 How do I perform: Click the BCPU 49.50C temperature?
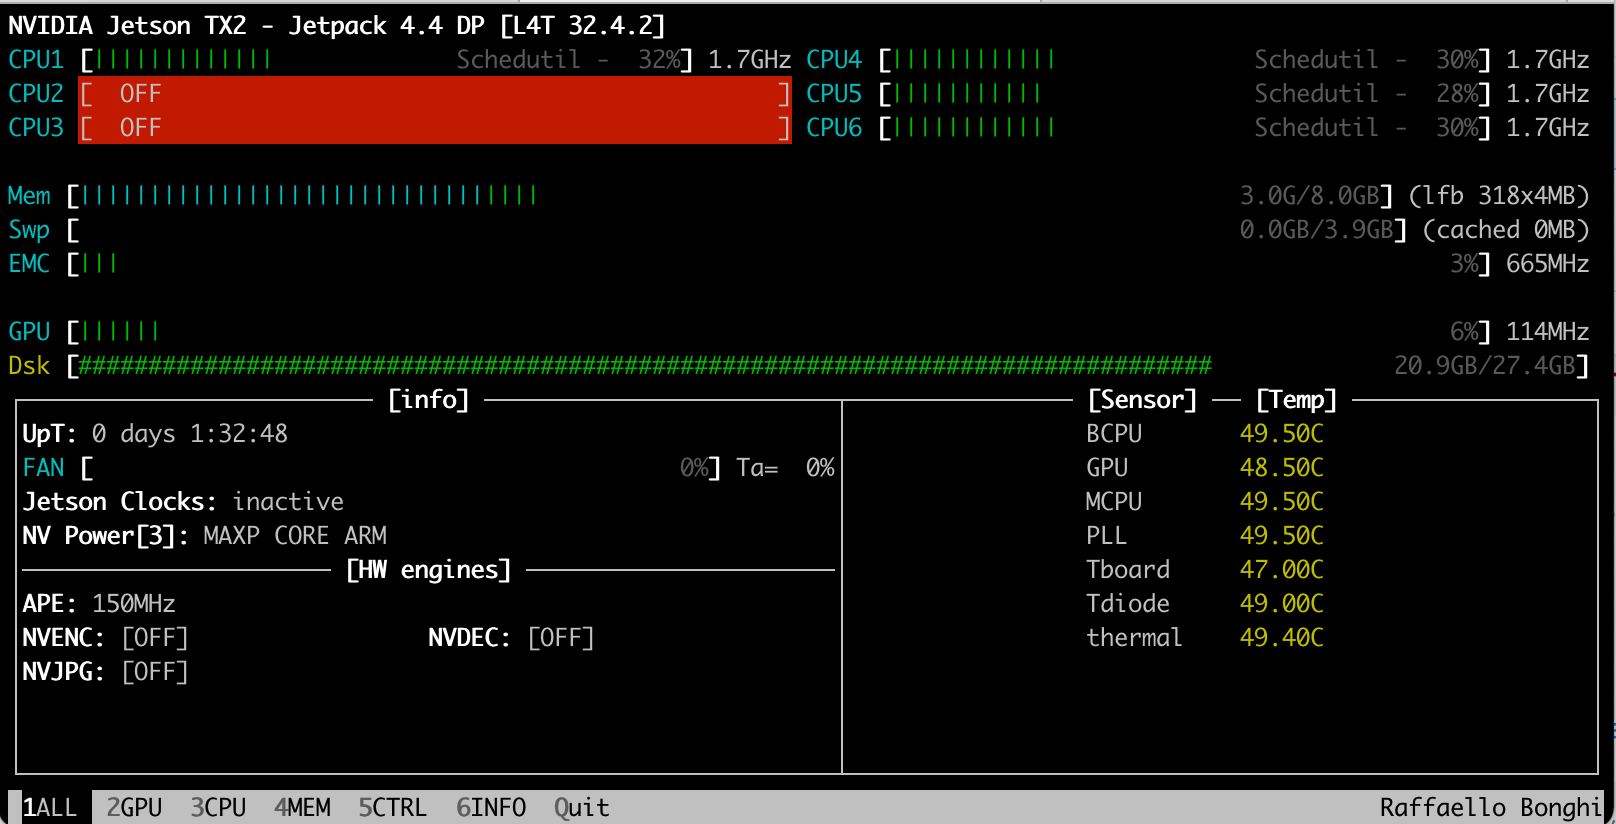coord(1282,433)
